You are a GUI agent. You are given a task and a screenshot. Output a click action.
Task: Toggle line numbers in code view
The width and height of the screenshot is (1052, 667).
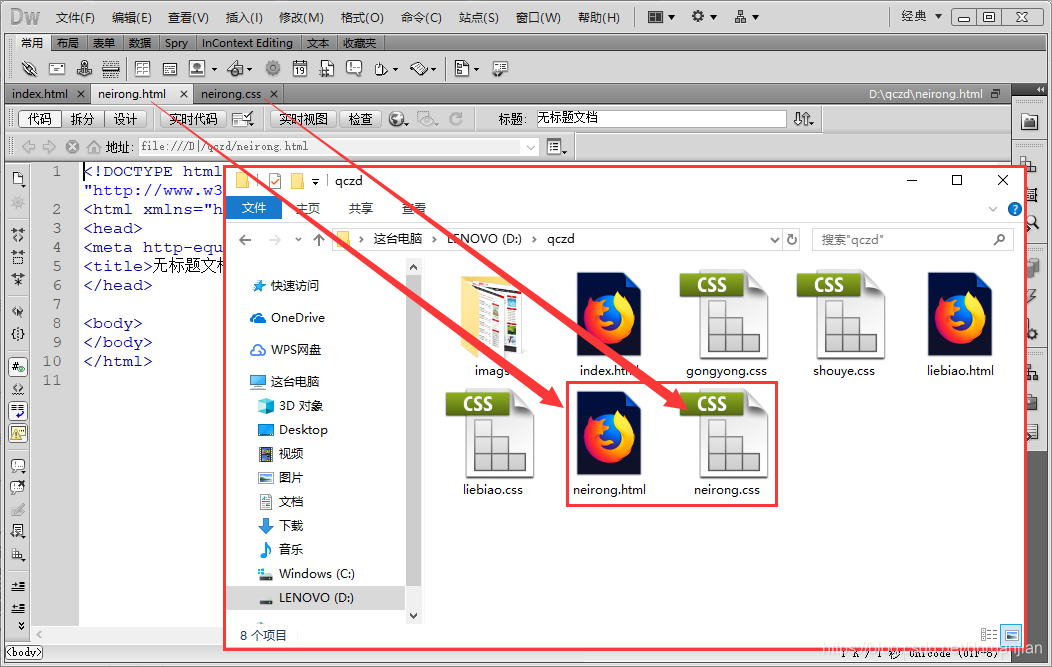tap(18, 367)
